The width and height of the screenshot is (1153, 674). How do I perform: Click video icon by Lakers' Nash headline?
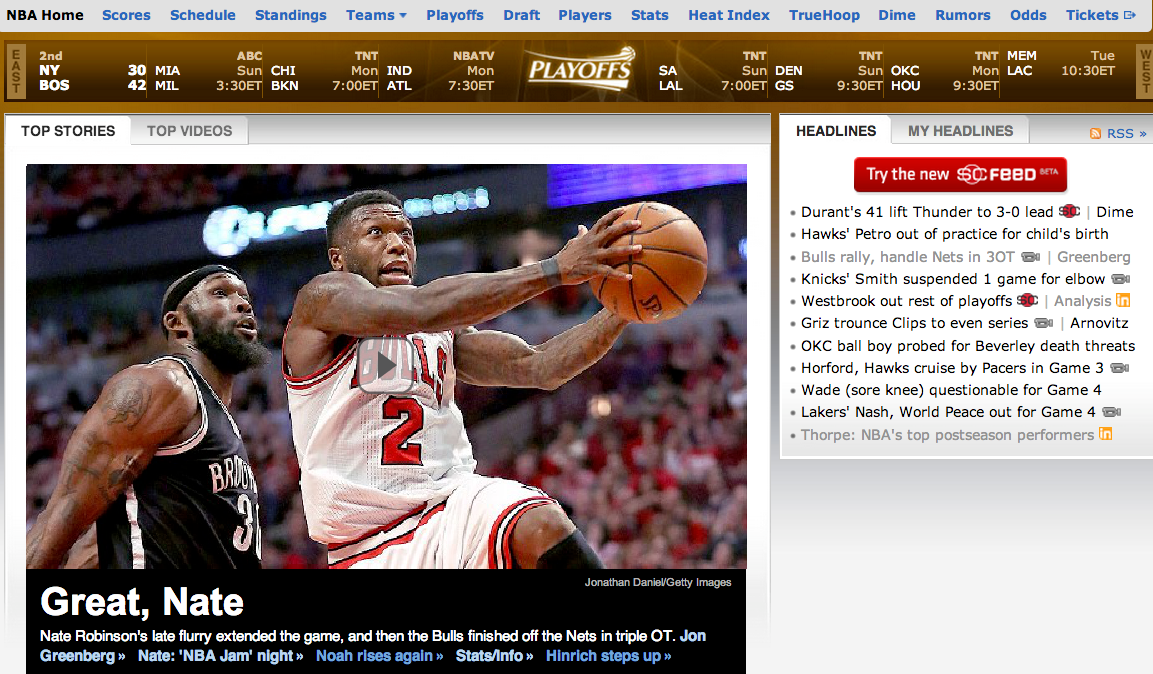[1112, 412]
